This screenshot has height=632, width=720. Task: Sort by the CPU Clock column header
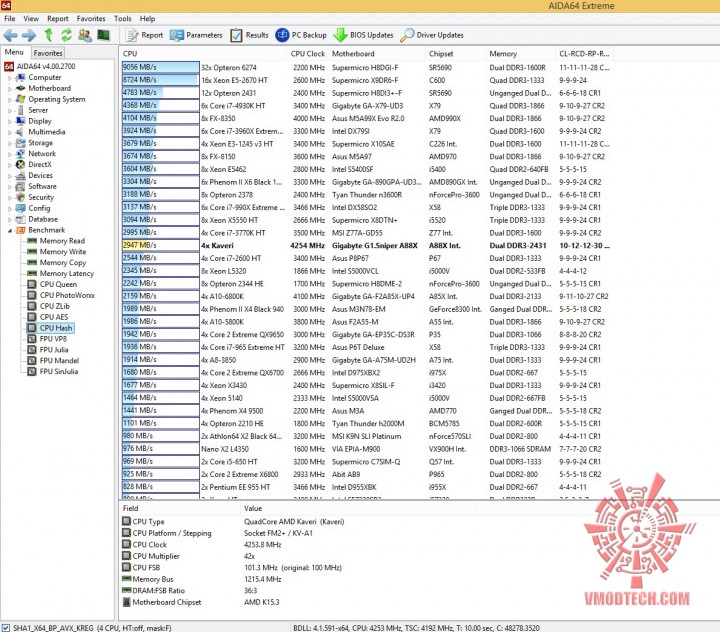[x=307, y=54]
